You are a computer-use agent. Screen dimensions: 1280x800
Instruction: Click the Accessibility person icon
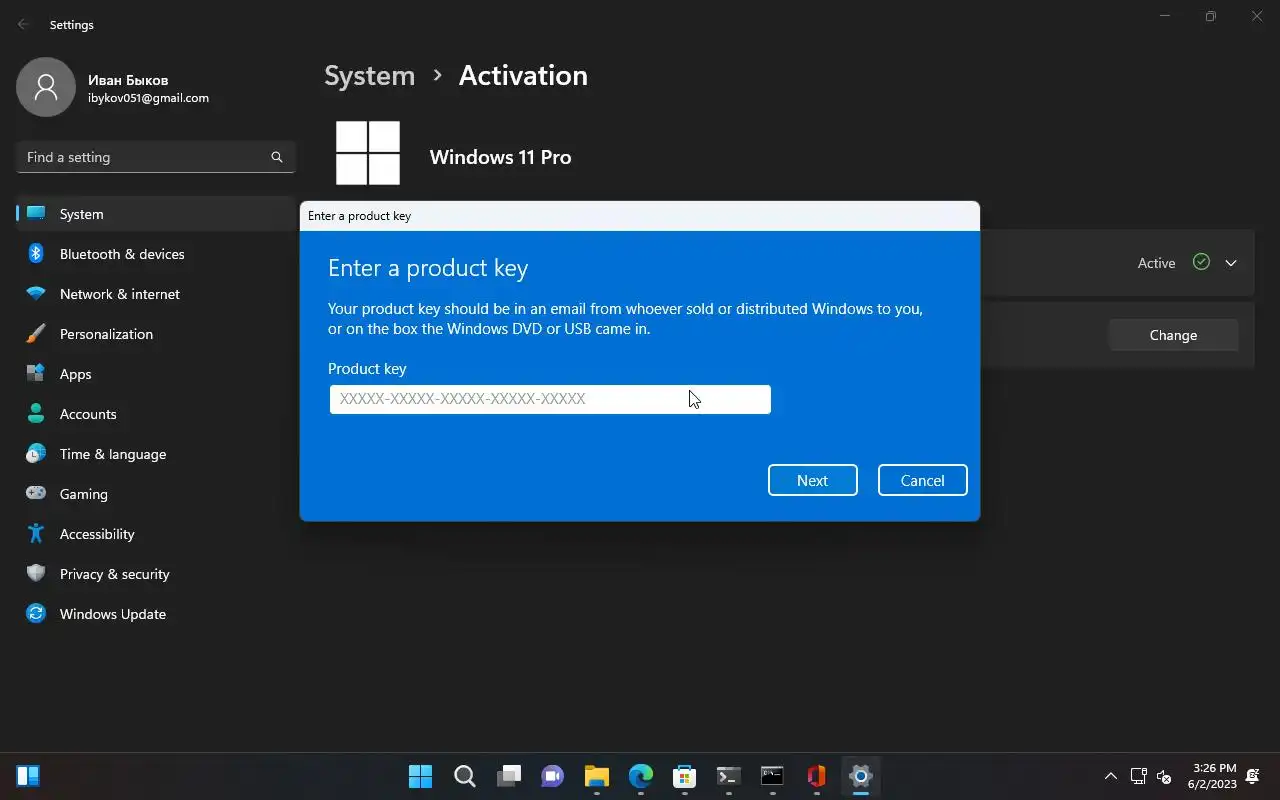point(36,534)
